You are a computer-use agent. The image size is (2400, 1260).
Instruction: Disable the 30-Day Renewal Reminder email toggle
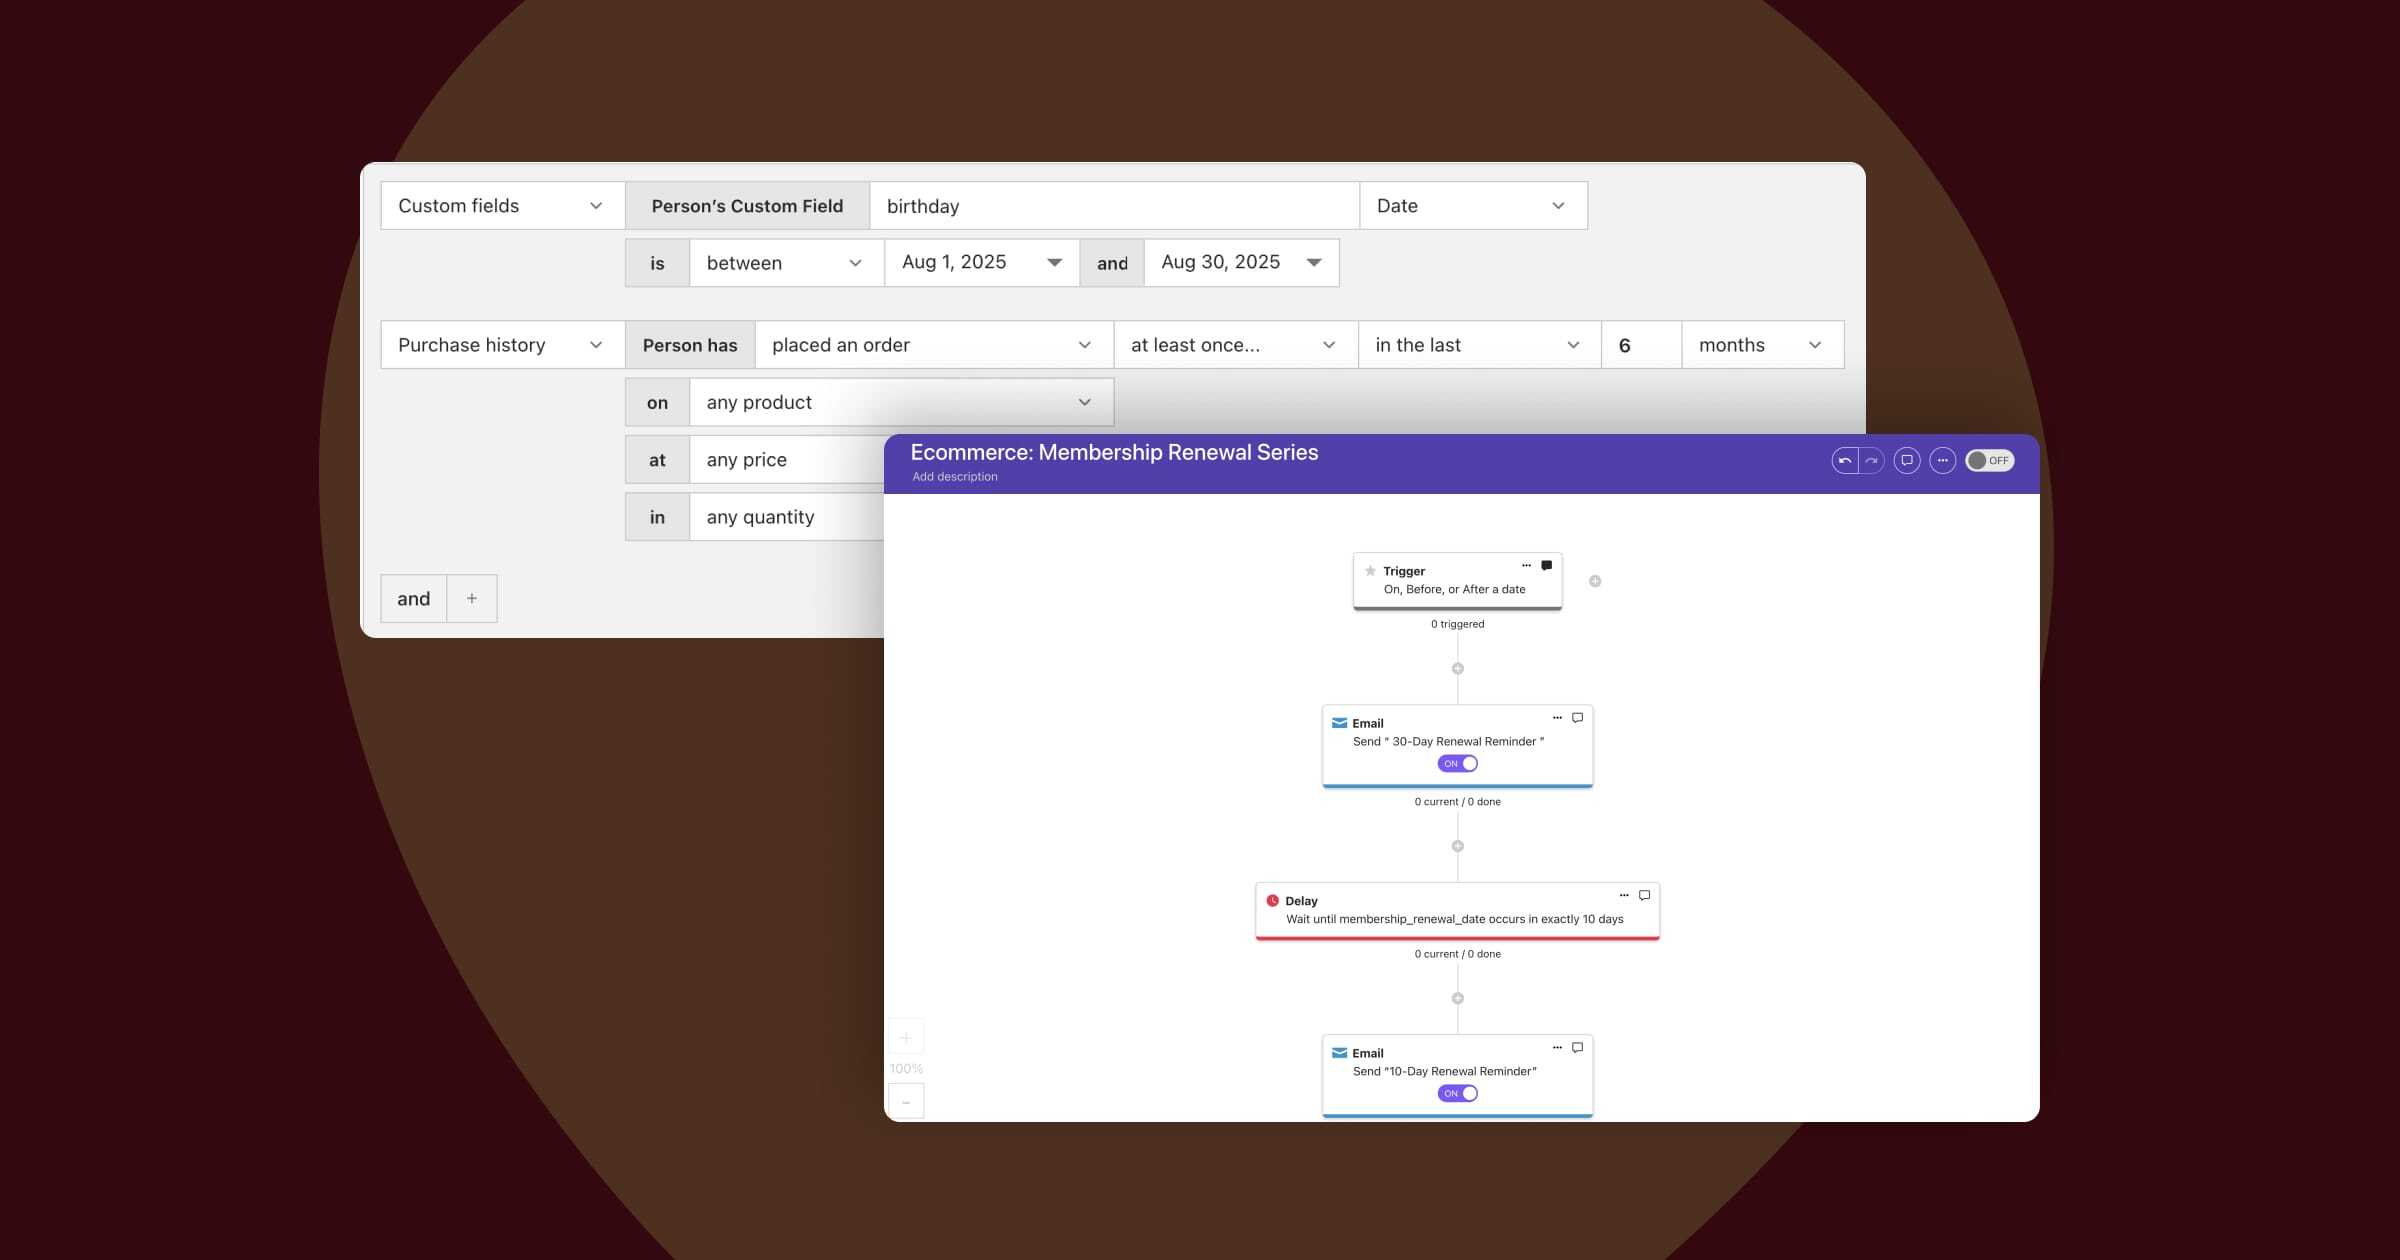point(1458,764)
